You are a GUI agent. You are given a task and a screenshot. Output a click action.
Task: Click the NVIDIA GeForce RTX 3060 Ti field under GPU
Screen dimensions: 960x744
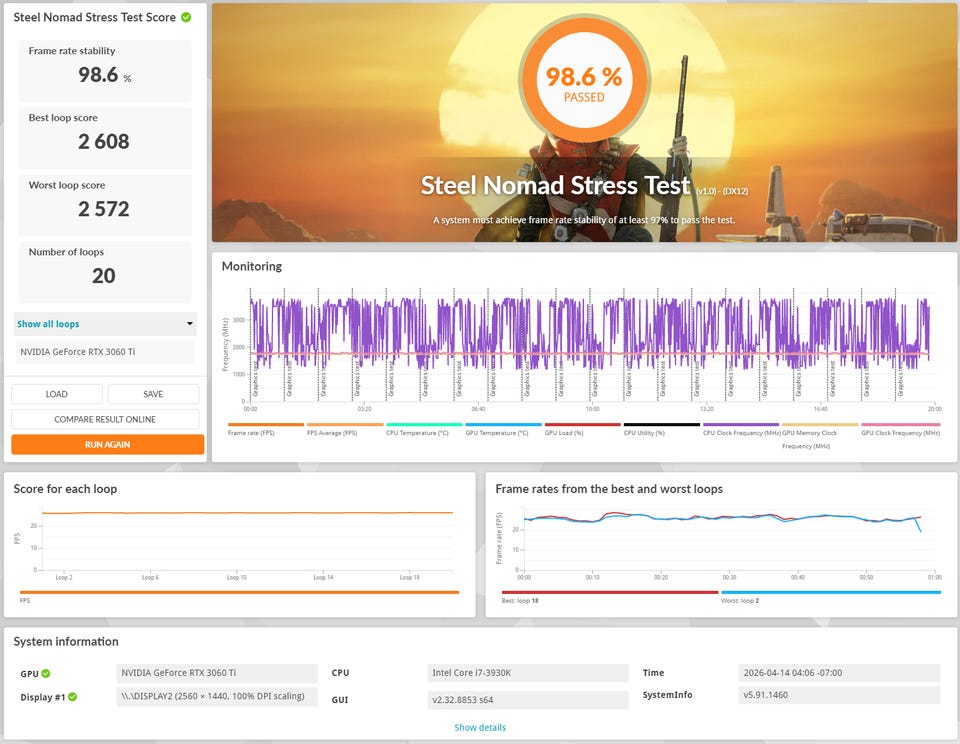pyautogui.click(x=218, y=673)
